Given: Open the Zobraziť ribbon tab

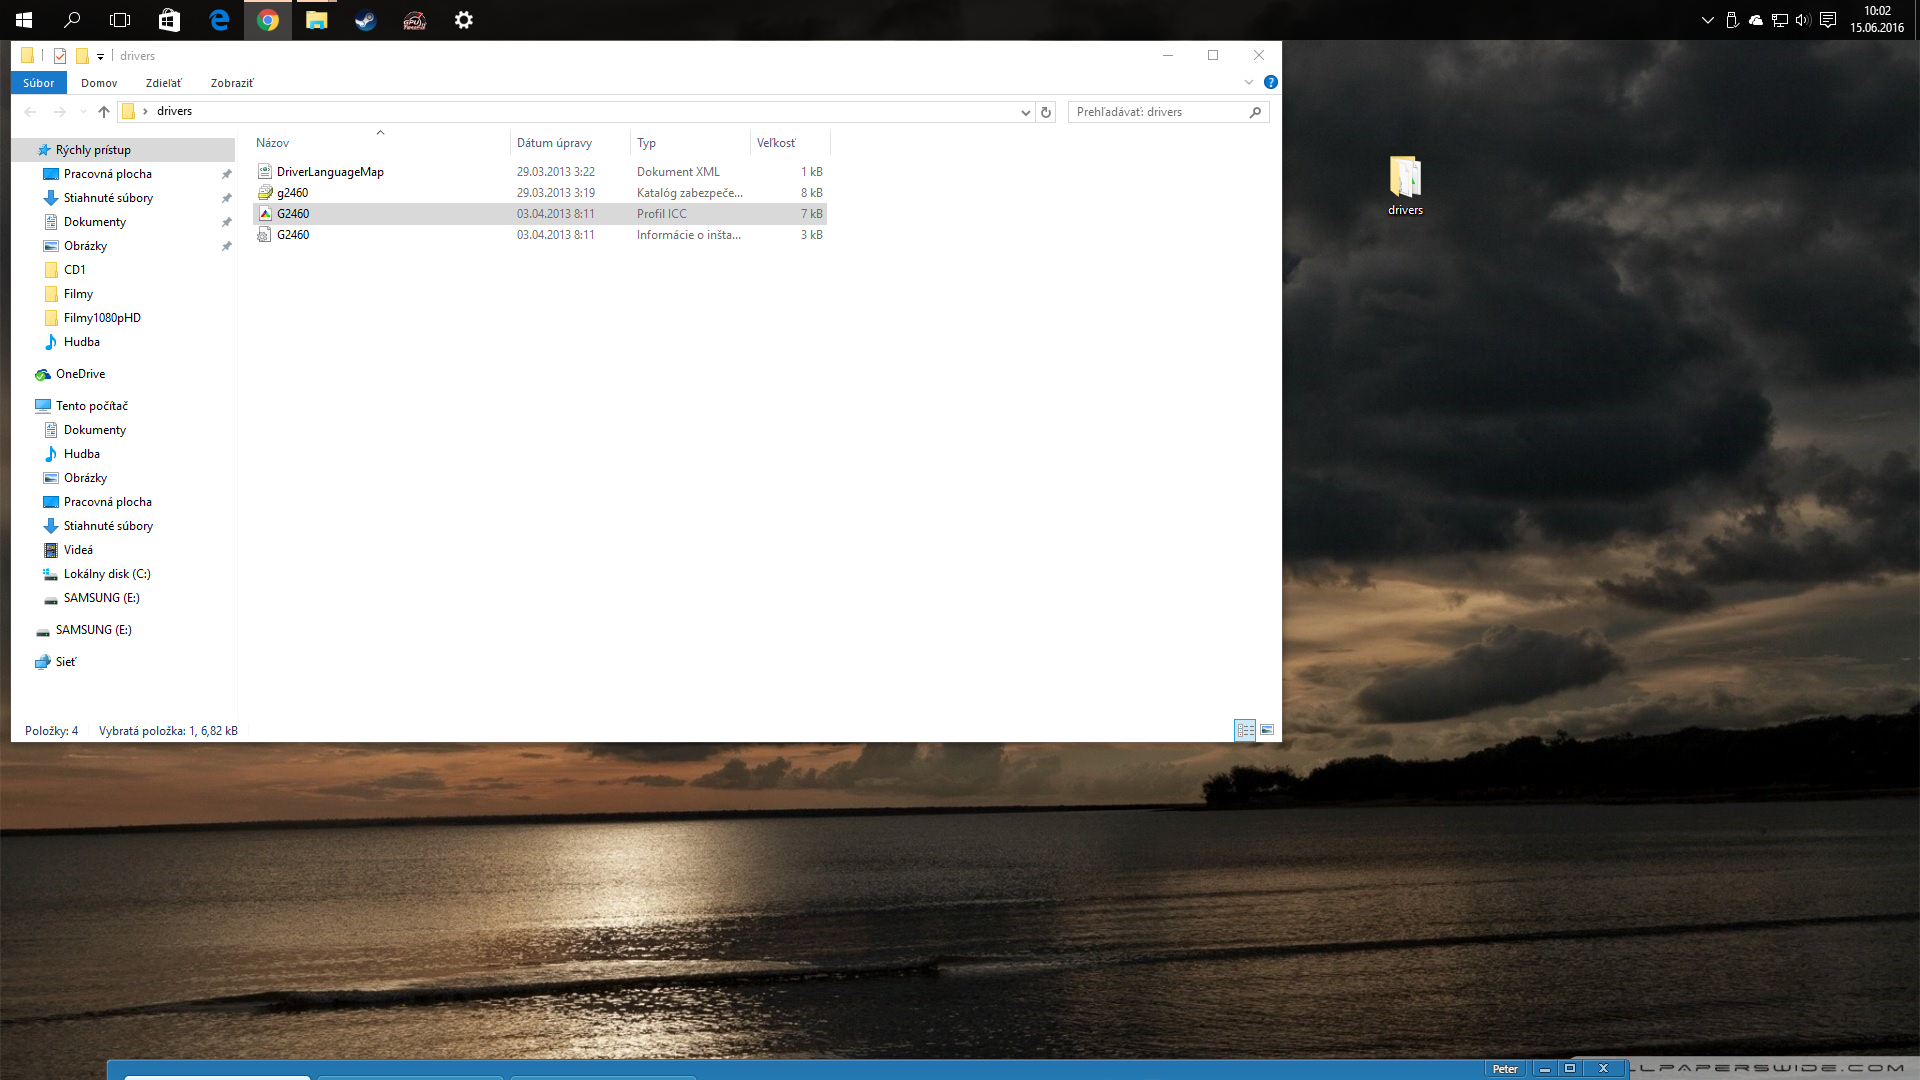Looking at the screenshot, I should point(232,83).
